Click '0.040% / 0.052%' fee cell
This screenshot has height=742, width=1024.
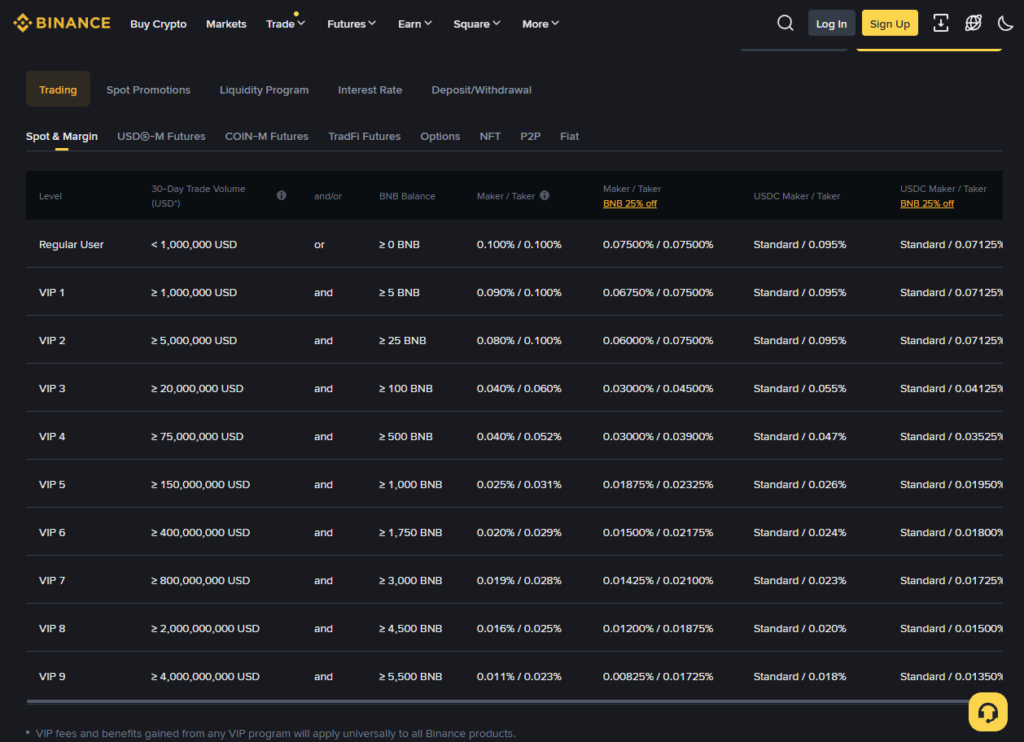519,436
